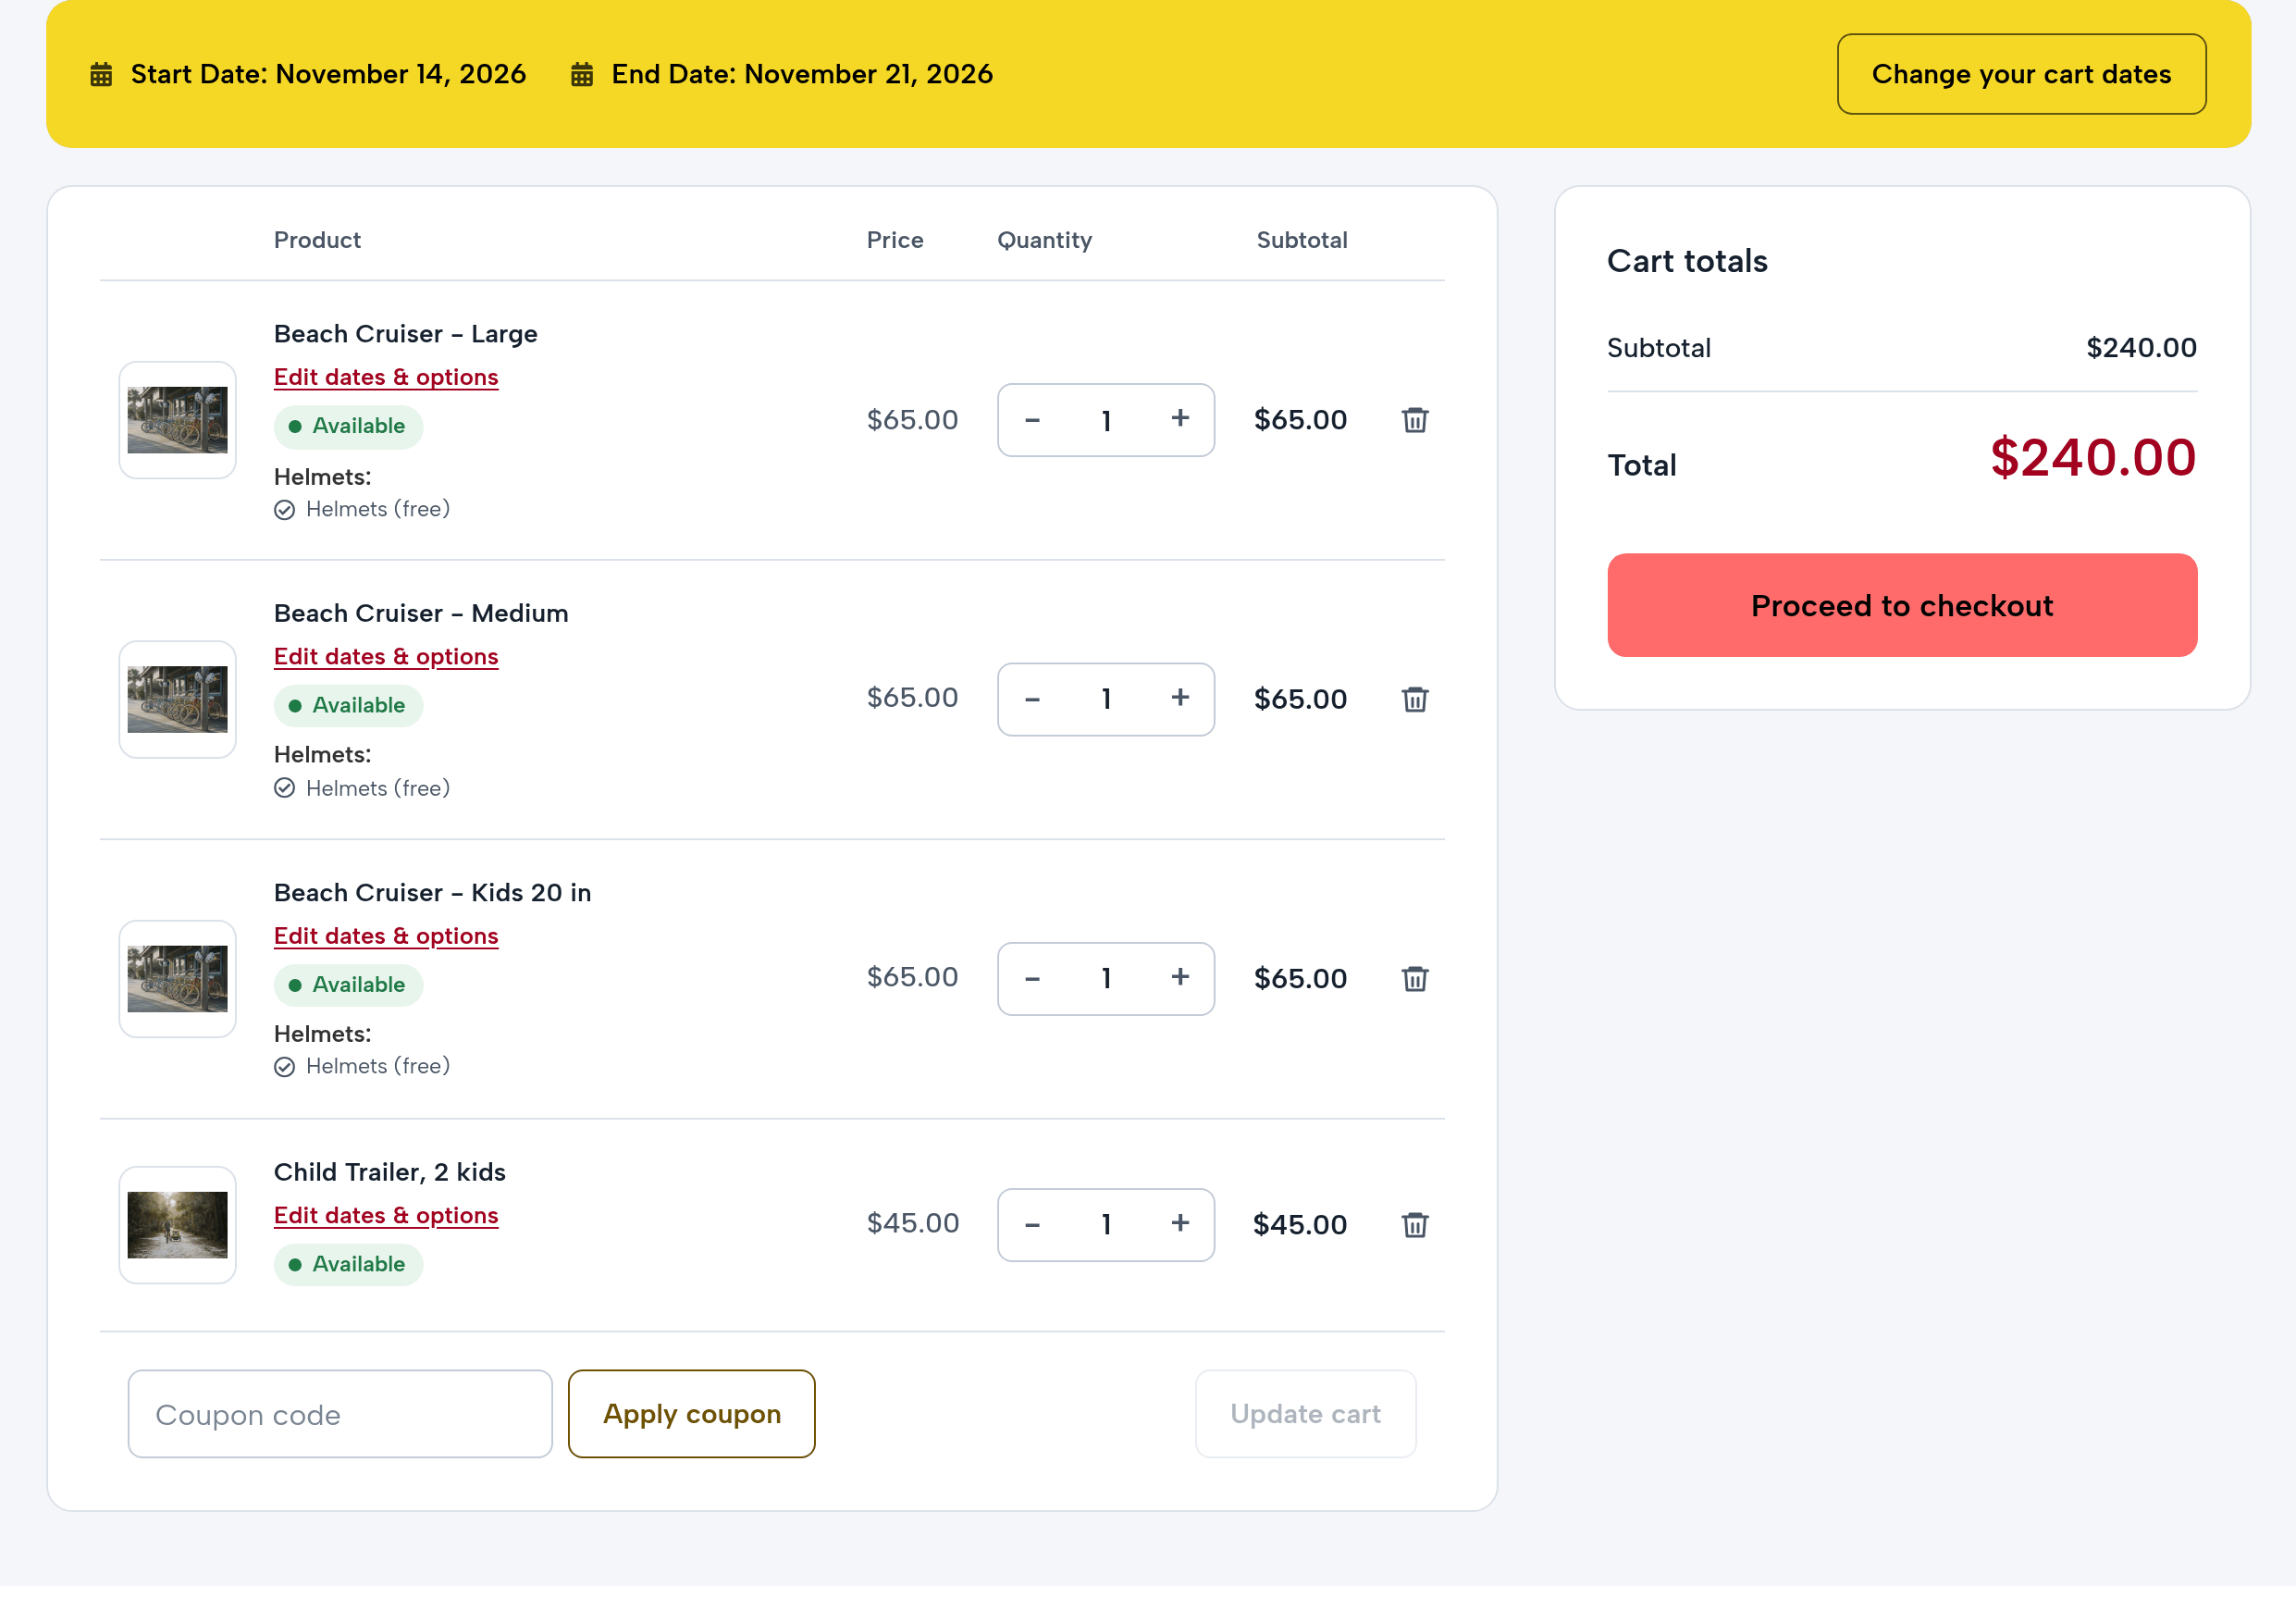
Task: Open Beach Cruiser – Medium product thumbnail
Action: 178,699
